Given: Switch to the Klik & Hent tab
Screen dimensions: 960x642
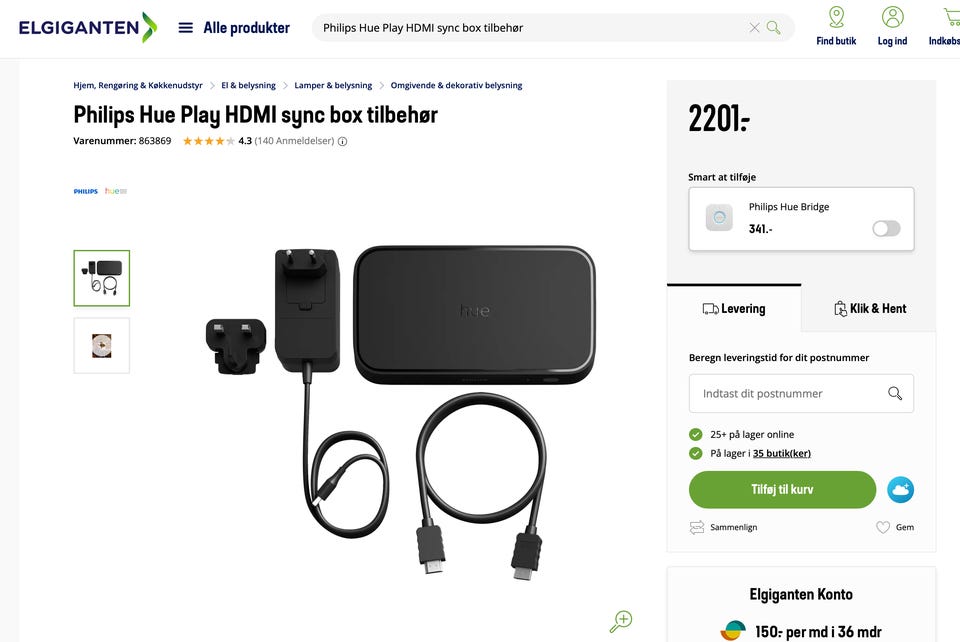Looking at the screenshot, I should click(x=870, y=308).
